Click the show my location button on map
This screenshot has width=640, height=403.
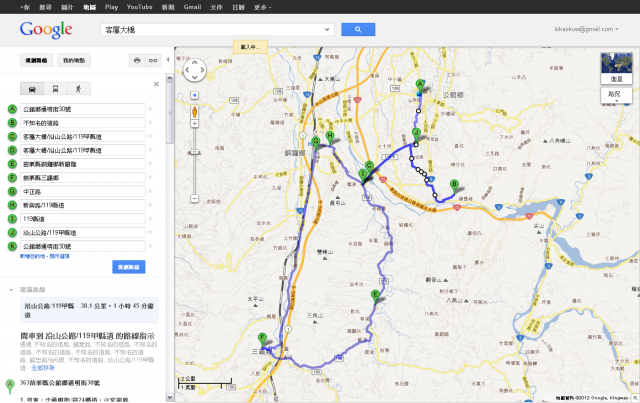(195, 95)
